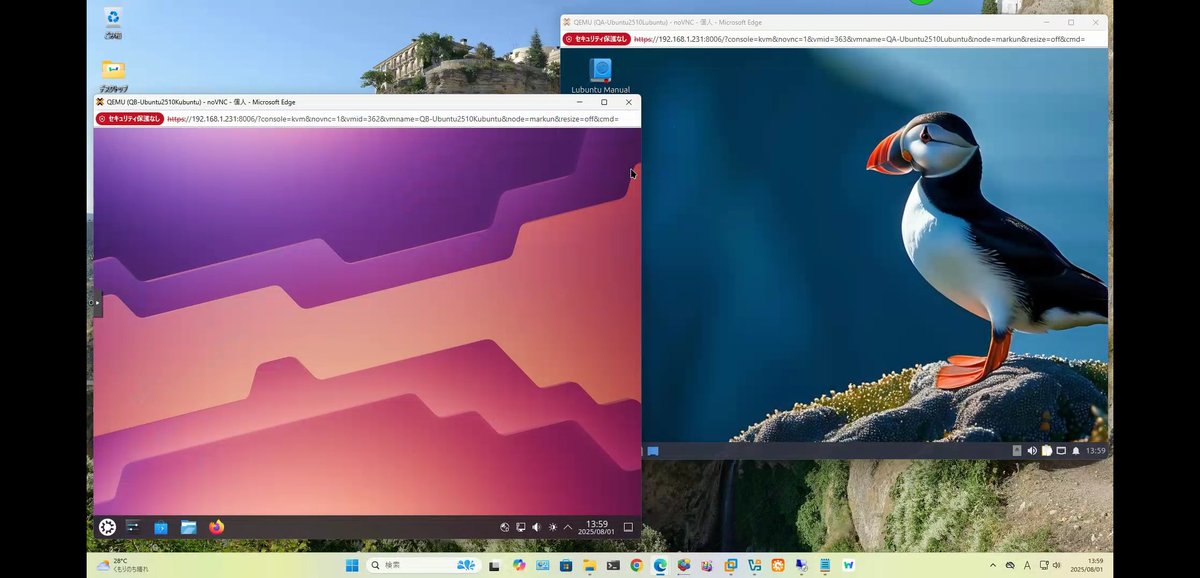Open the Lubuntu notifications bell
Viewport: 1200px width, 578px height.
pyautogui.click(x=1076, y=451)
